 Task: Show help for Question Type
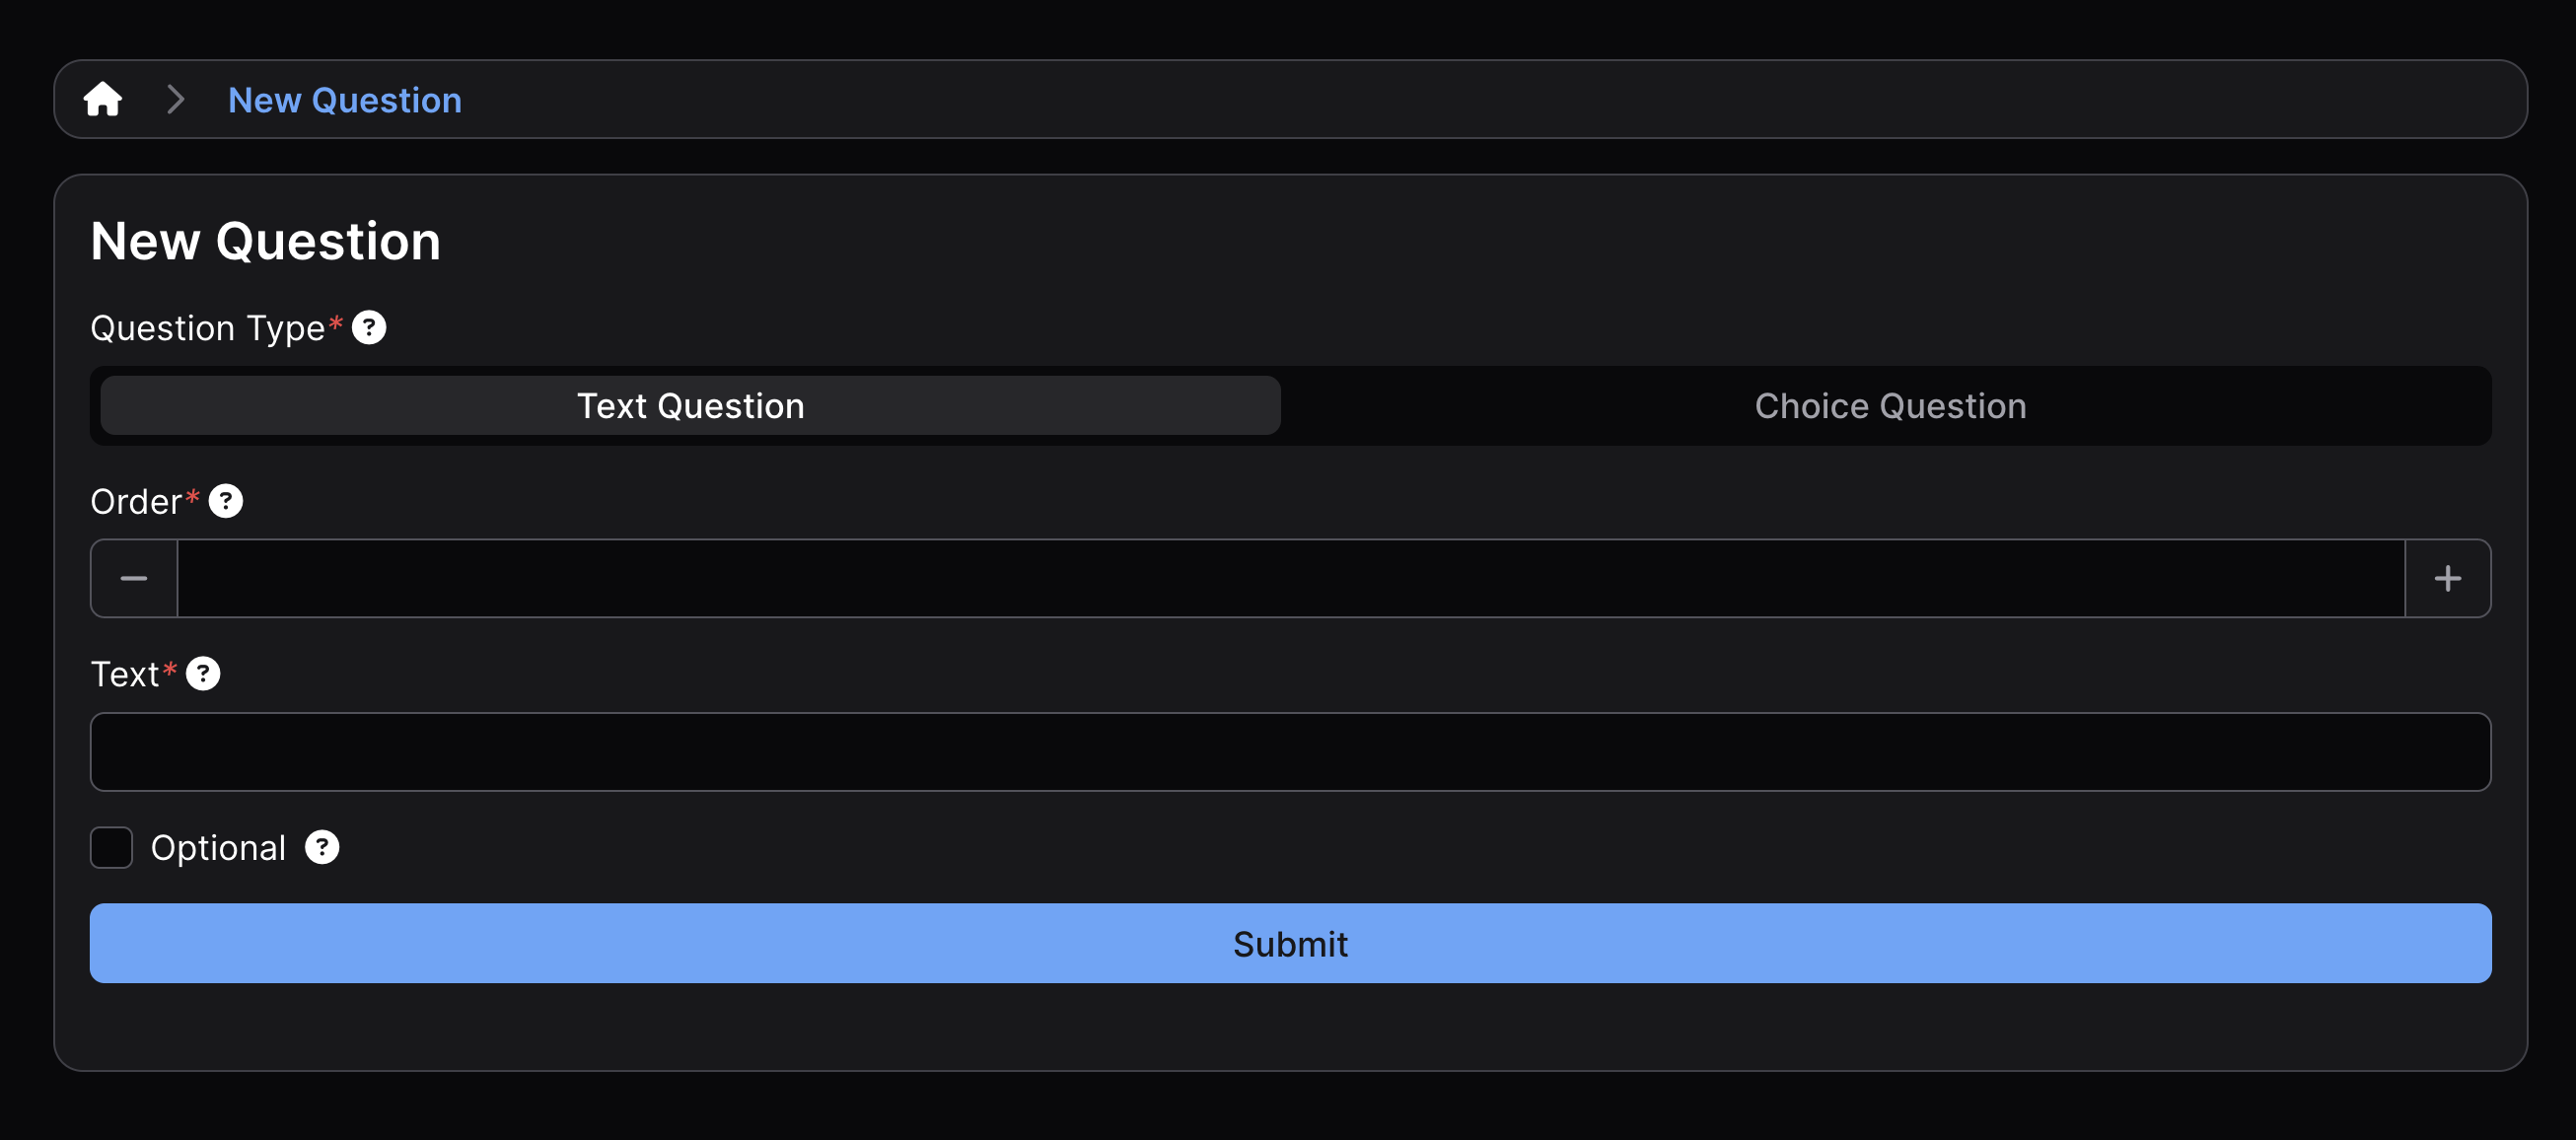coord(369,328)
